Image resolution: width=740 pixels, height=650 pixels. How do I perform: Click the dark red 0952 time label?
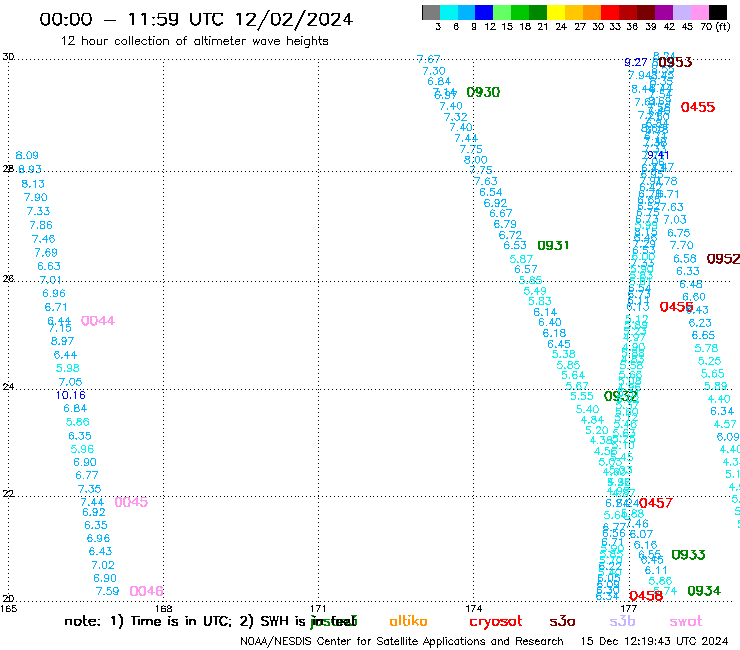point(723,259)
